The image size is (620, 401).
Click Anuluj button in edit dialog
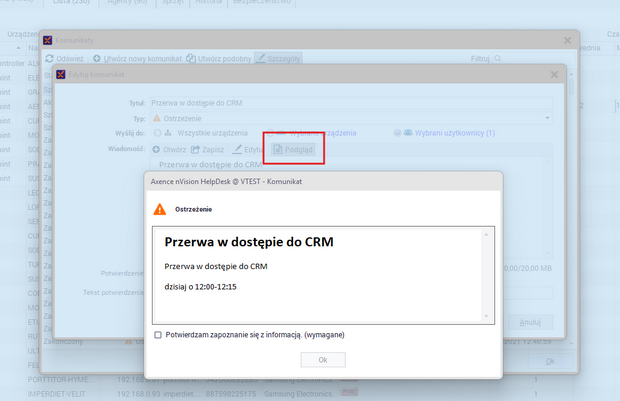(530, 322)
